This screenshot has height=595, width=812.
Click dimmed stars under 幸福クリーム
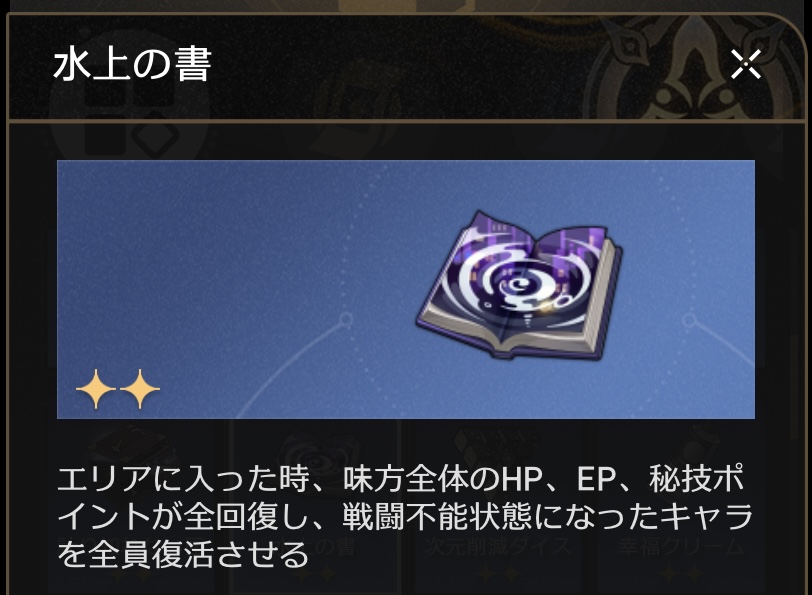(682, 574)
